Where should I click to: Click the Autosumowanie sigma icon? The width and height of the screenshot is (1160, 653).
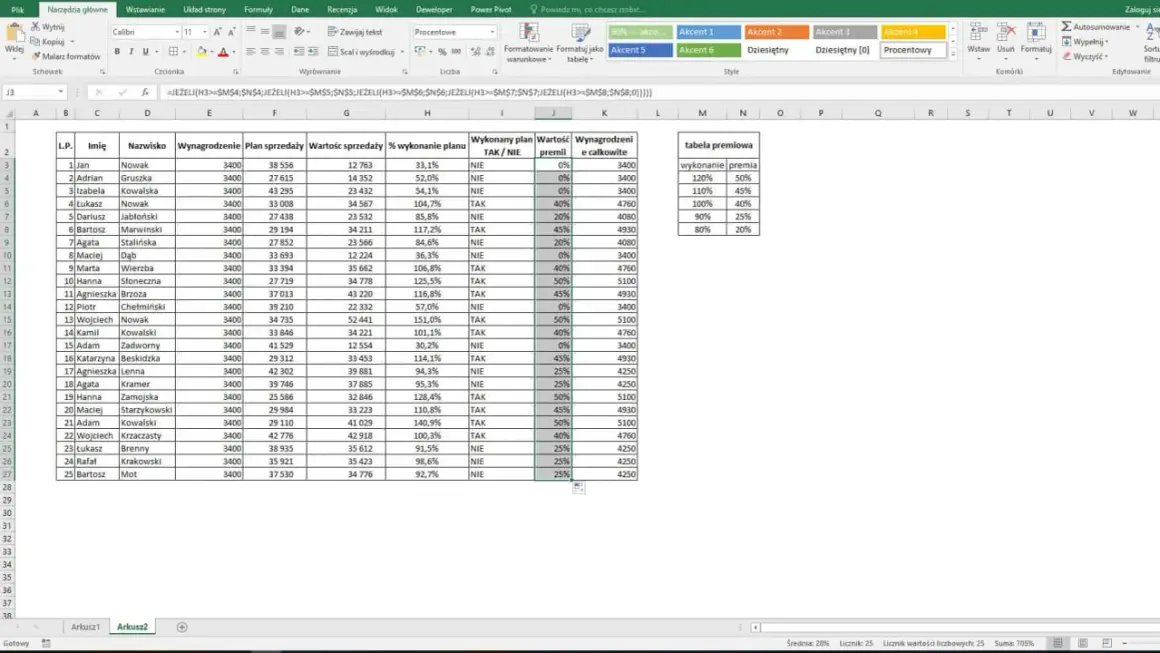pos(1066,27)
